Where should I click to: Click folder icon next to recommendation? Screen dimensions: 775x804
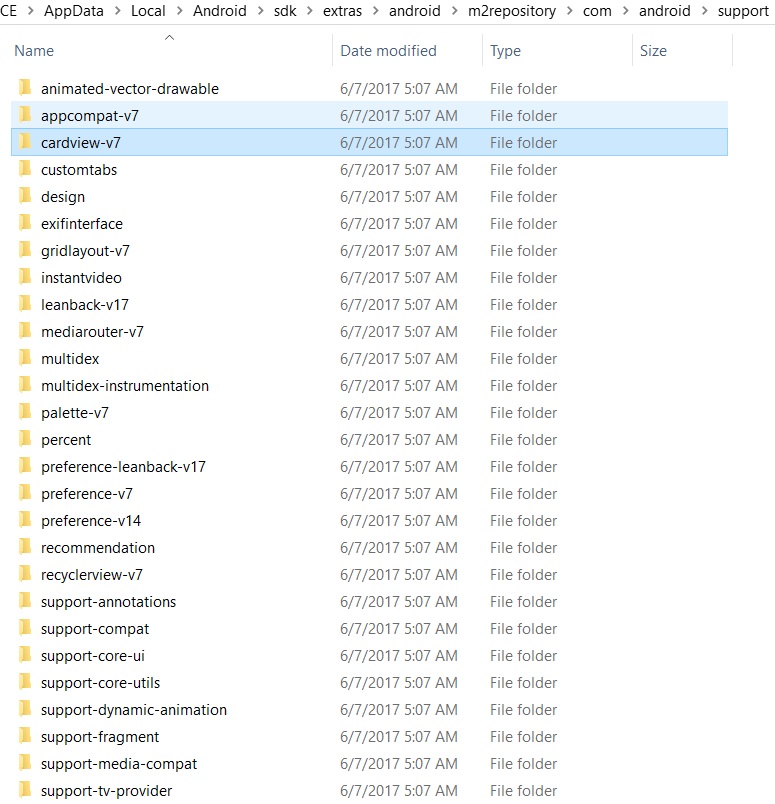[25, 547]
